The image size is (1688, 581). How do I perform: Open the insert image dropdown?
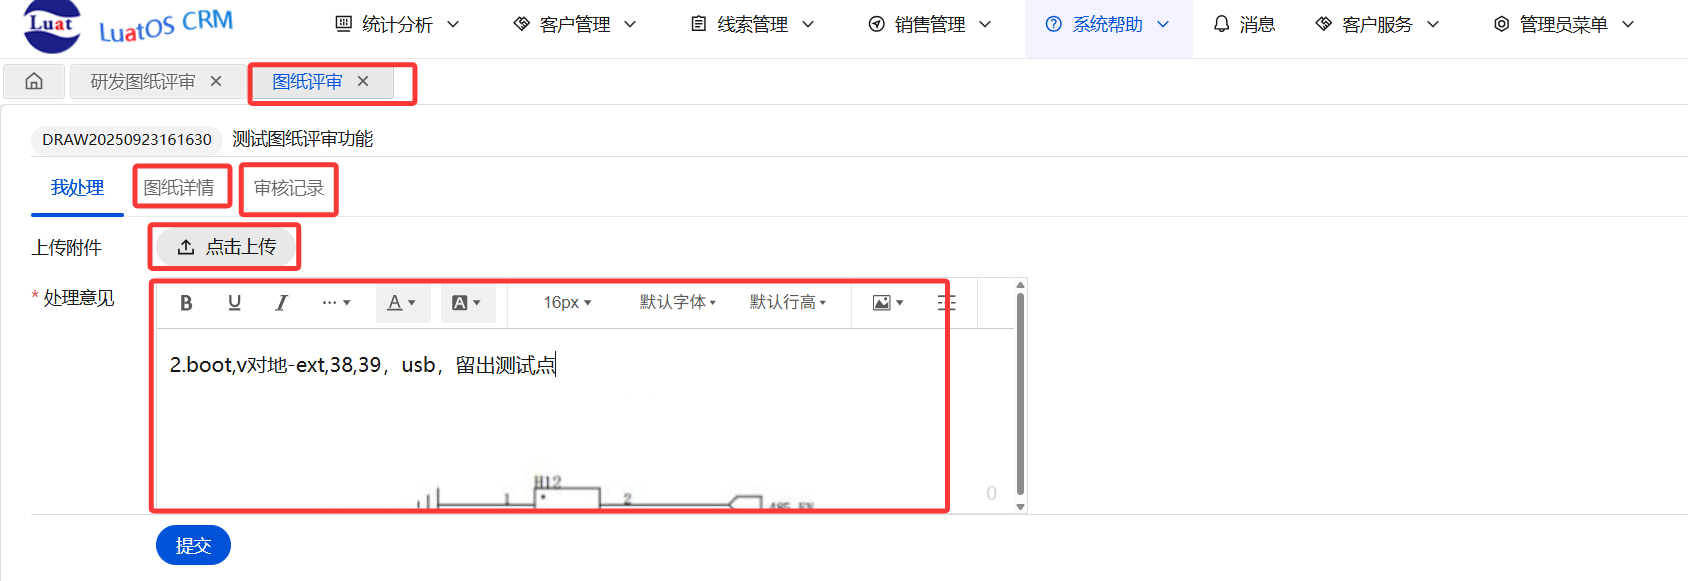(x=888, y=303)
